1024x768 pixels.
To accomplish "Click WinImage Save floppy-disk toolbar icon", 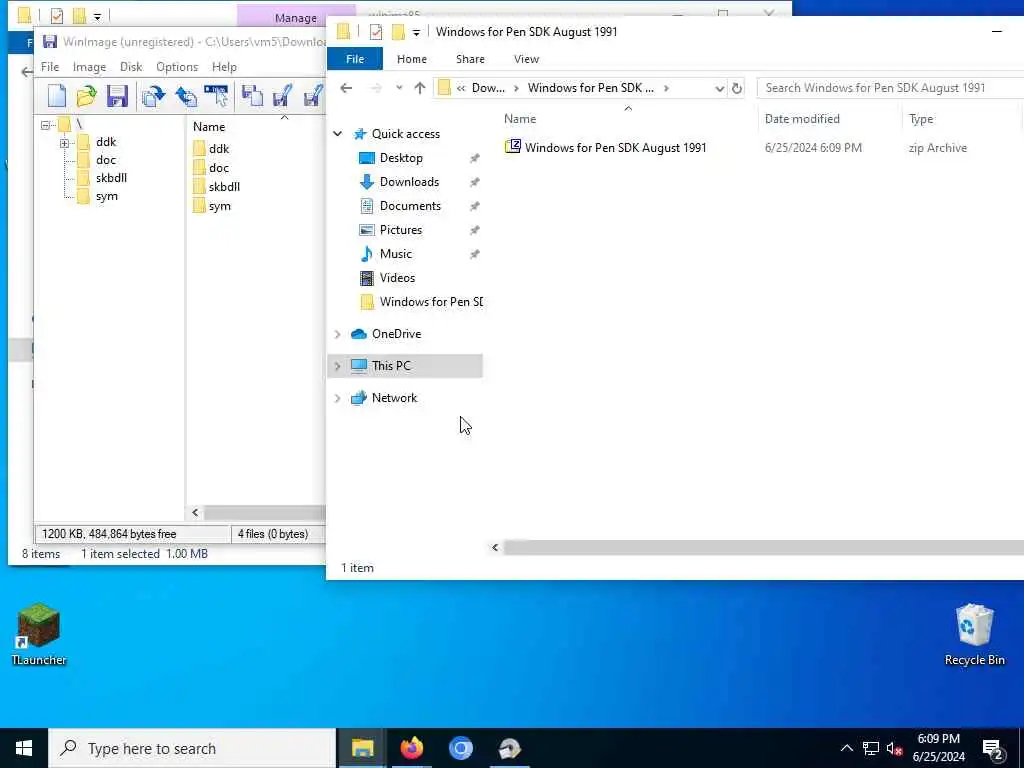I will 117,96.
